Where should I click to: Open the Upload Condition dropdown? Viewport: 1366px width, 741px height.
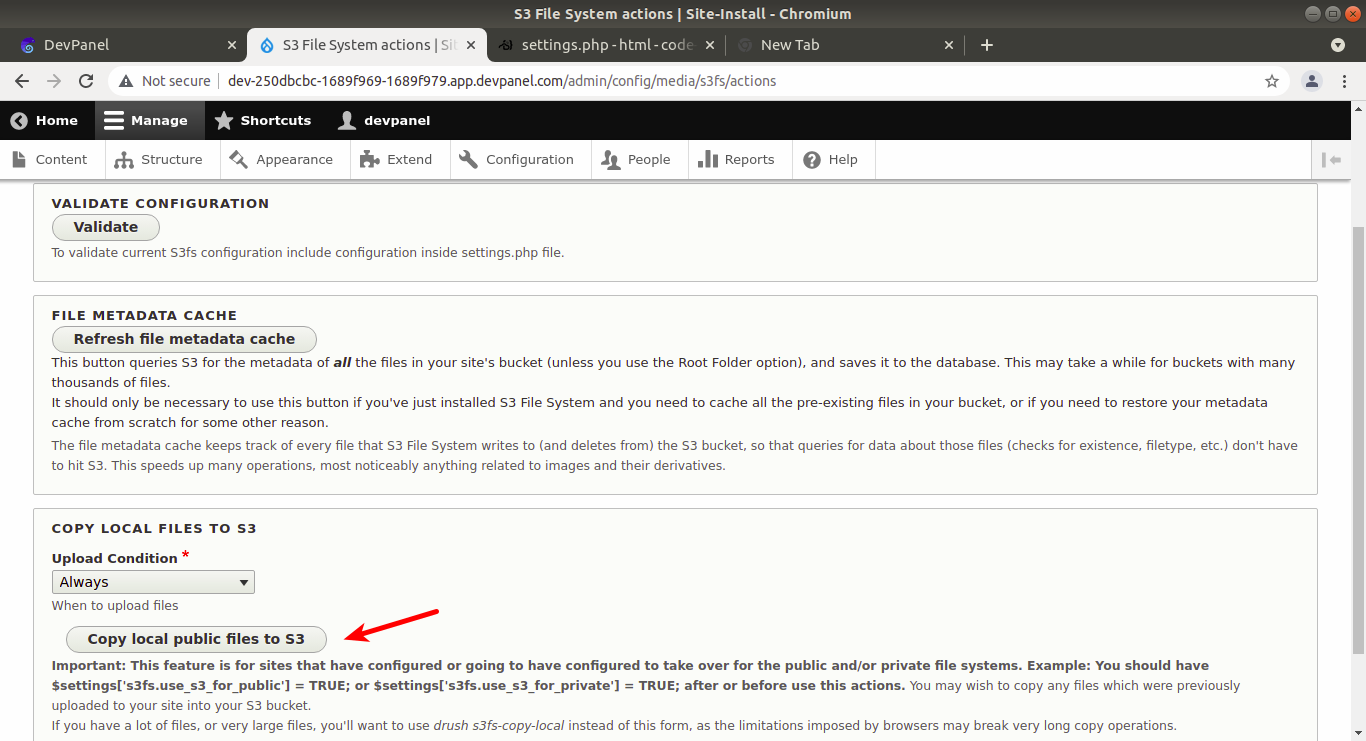click(x=152, y=581)
